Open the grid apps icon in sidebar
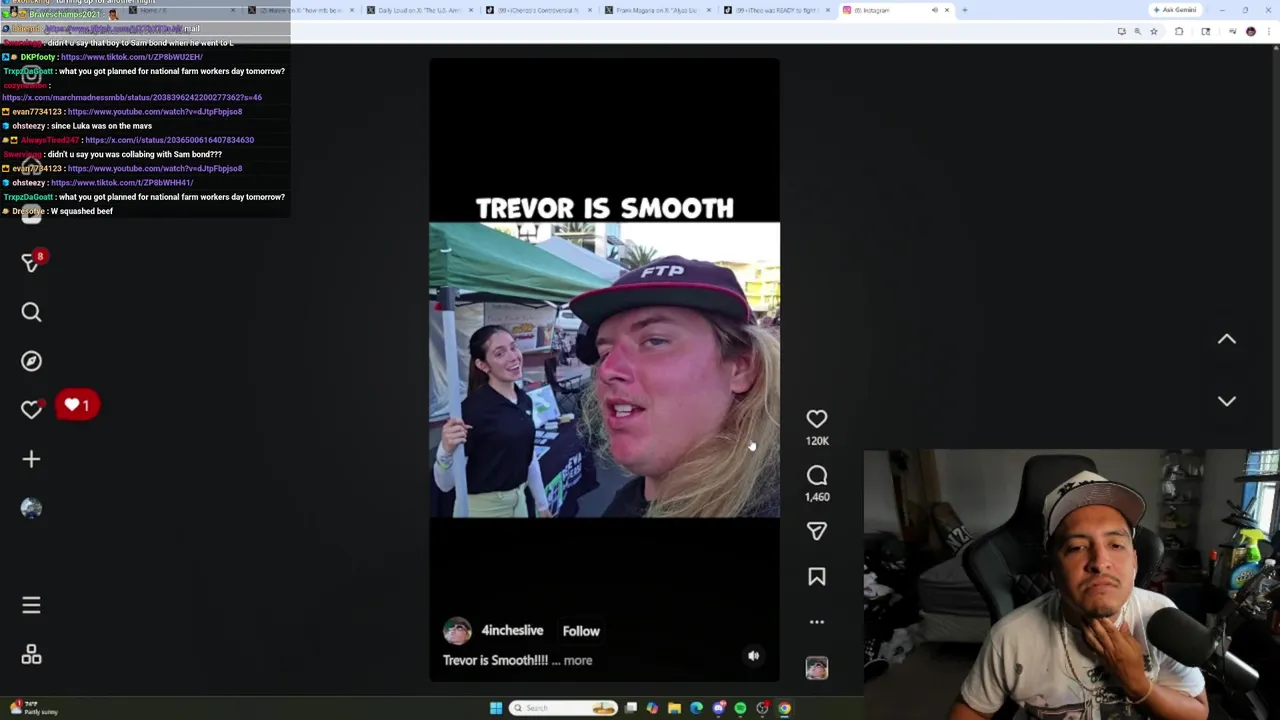The image size is (1280, 720). 31,655
